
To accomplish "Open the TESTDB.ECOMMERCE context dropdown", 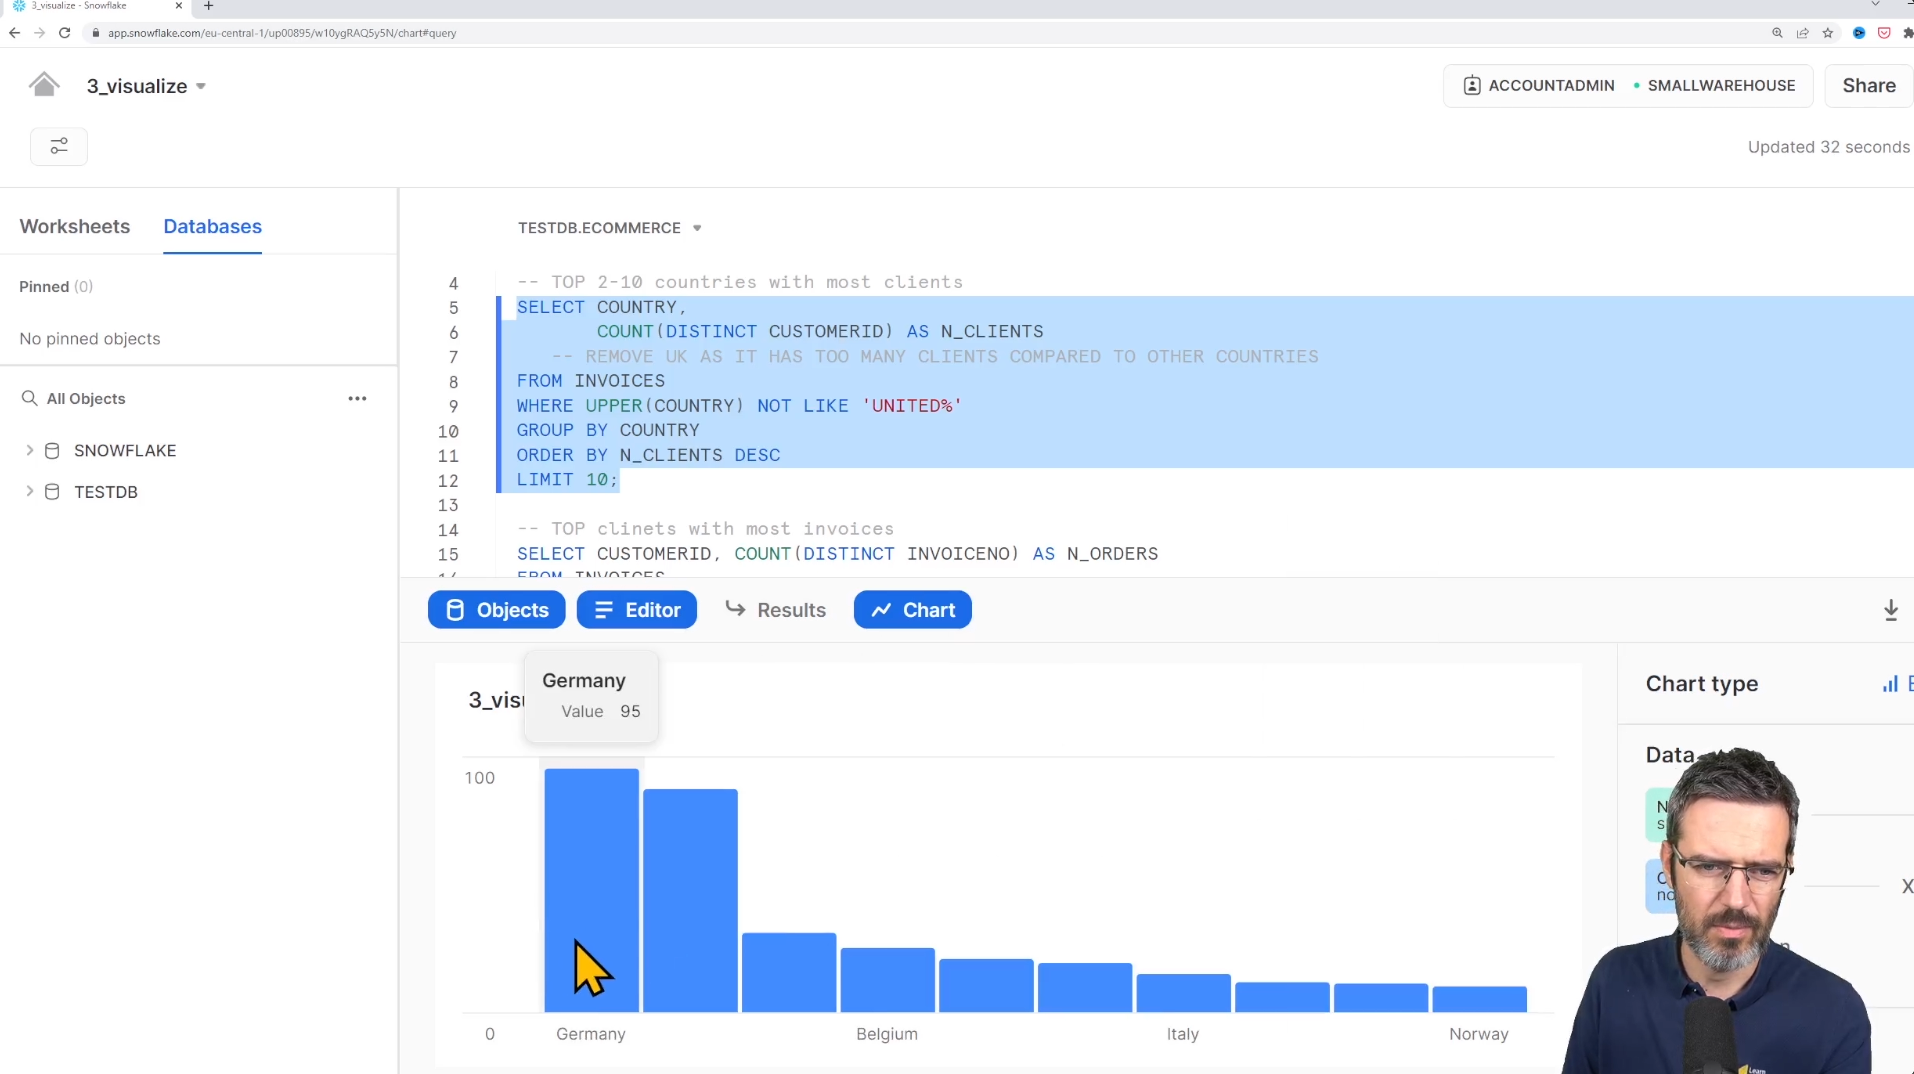I will pos(609,228).
